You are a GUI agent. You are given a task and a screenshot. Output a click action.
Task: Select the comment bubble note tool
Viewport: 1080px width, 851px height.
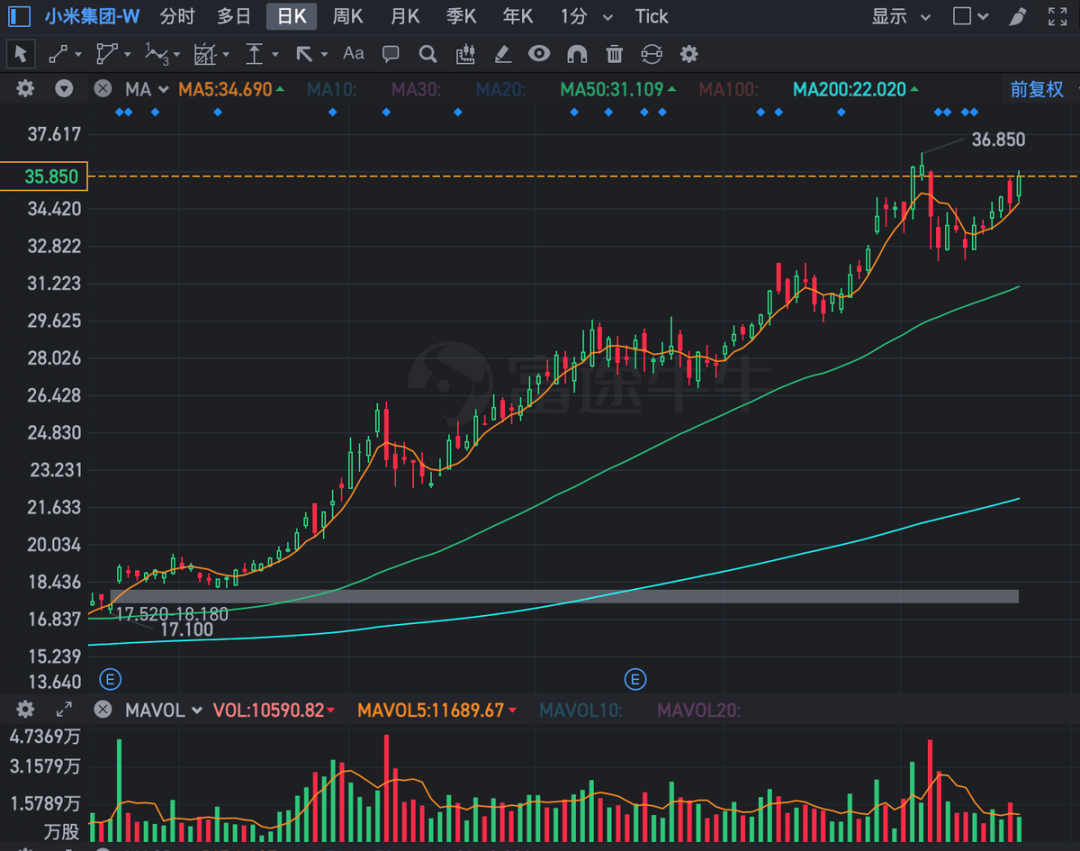click(391, 54)
